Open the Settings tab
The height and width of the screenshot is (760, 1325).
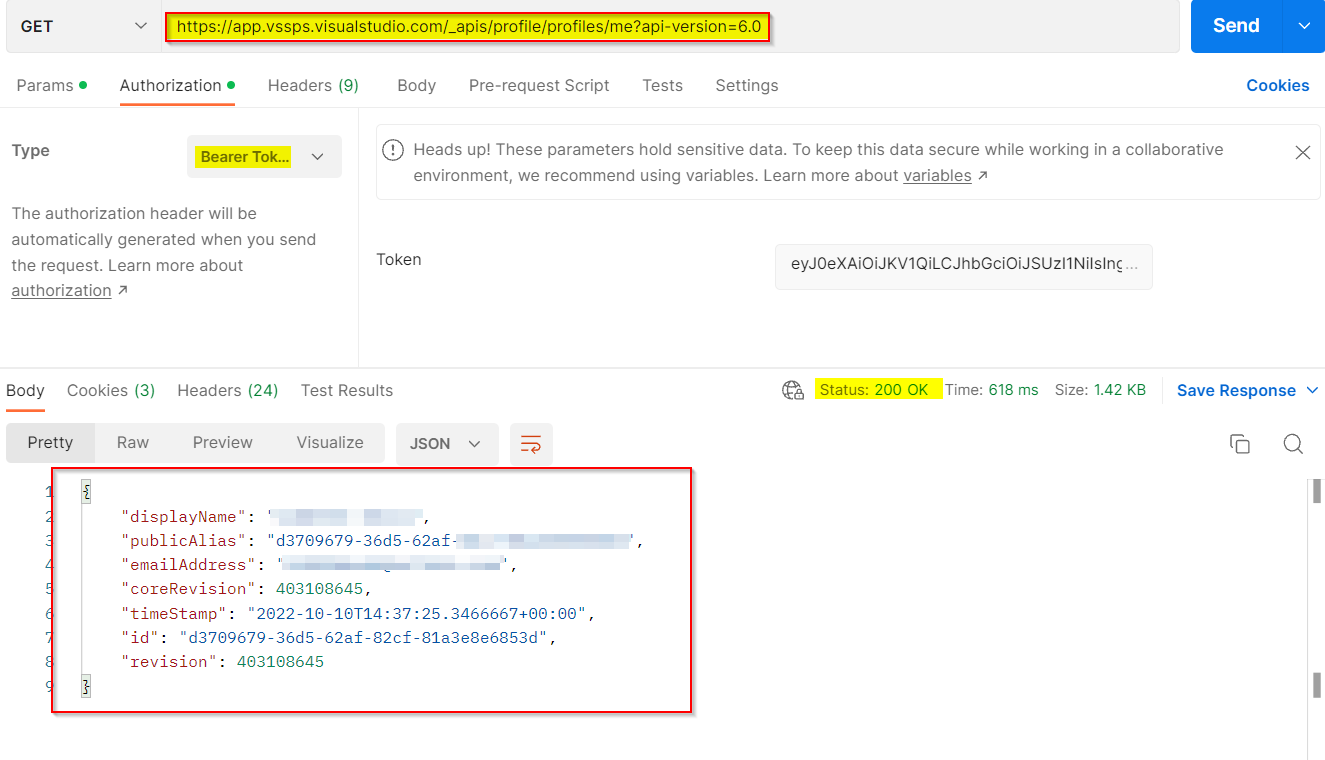[747, 85]
